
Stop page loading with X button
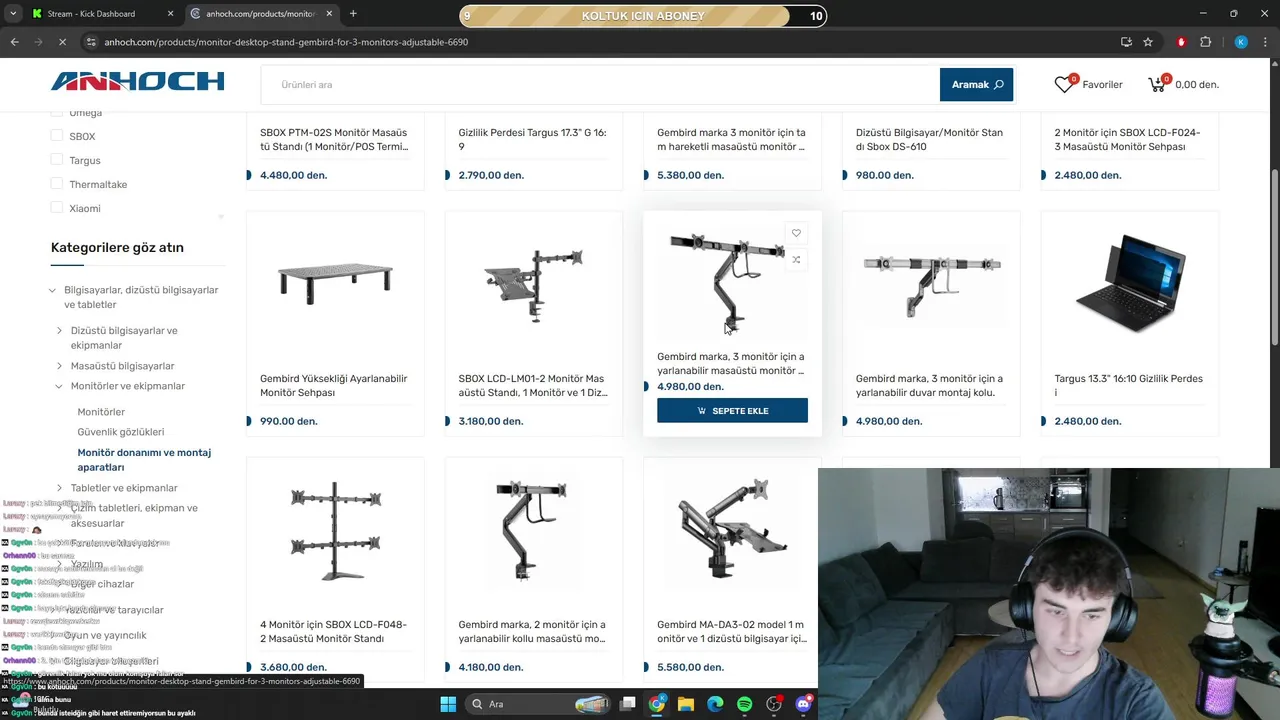(62, 42)
